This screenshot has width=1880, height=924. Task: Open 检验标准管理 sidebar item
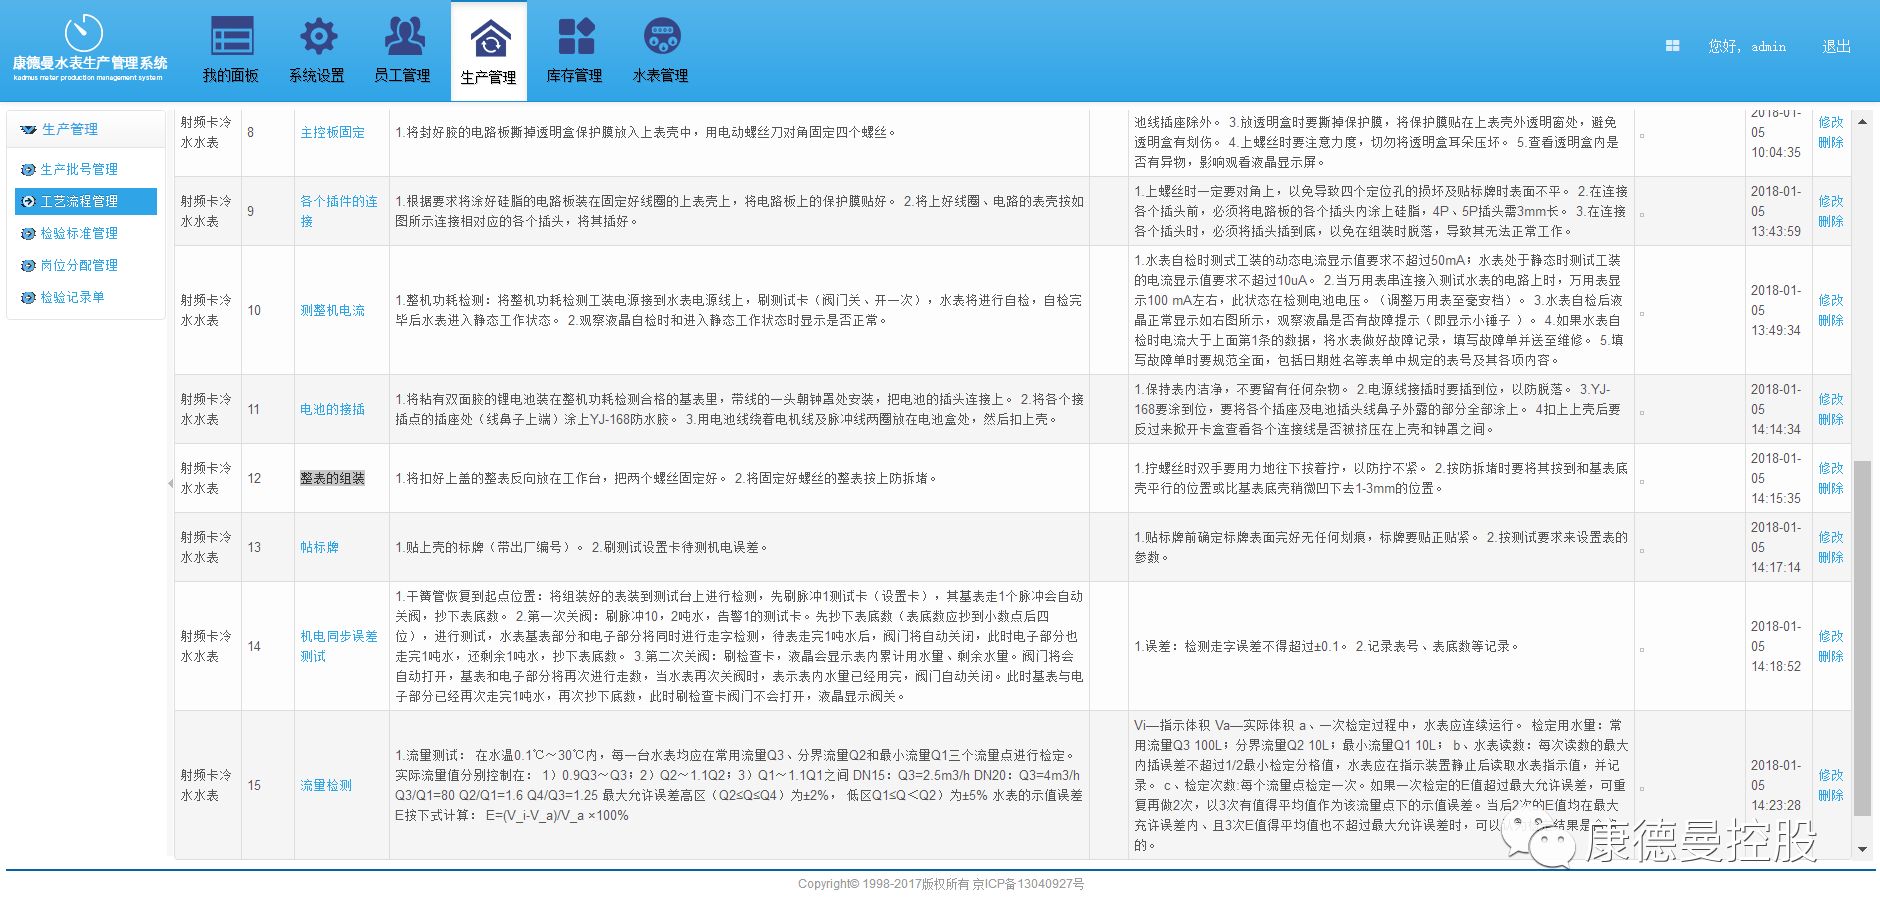point(79,233)
